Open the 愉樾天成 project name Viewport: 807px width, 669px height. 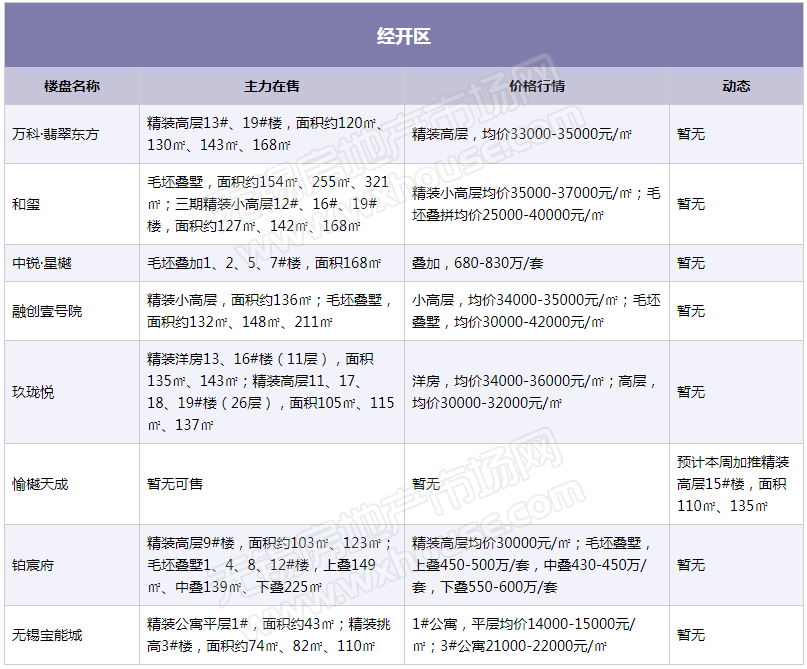coord(41,484)
